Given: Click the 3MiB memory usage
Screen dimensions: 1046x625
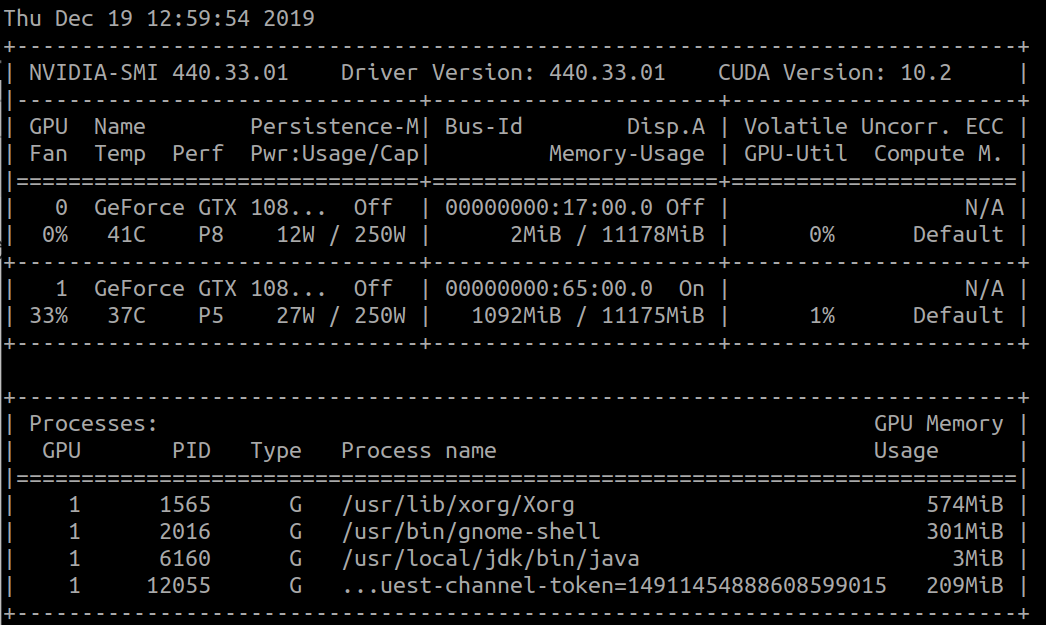Looking at the screenshot, I should pyautogui.click(x=978, y=558).
